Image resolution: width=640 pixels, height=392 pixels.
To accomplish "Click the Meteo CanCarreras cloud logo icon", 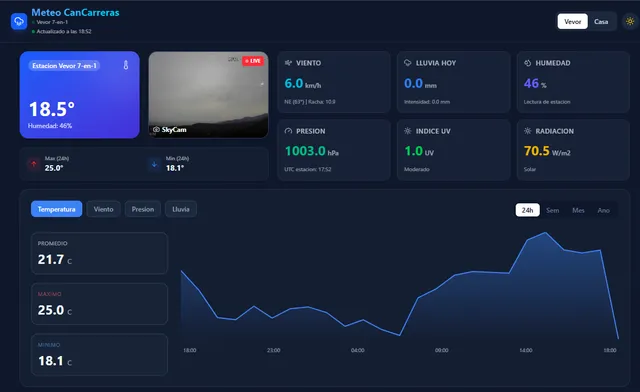I will tap(19, 21).
